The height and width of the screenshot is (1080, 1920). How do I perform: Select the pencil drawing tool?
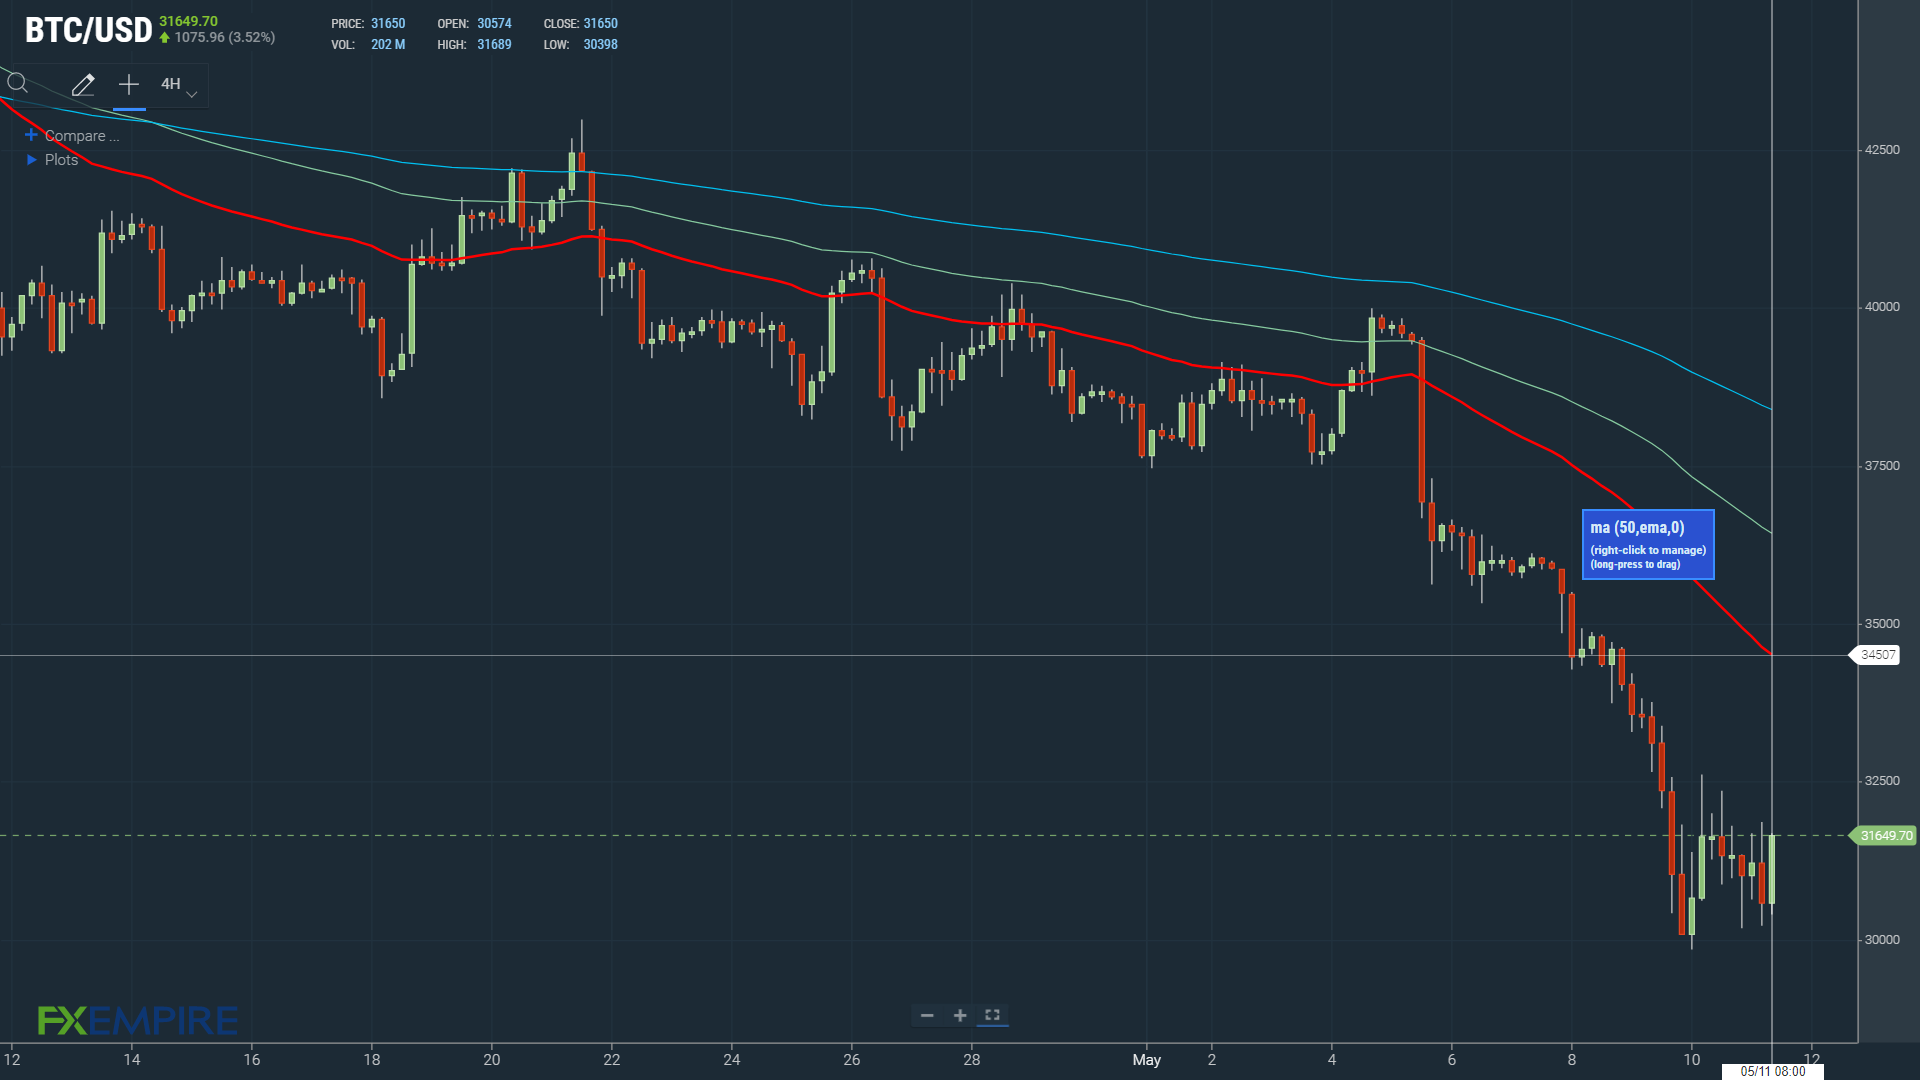click(83, 85)
